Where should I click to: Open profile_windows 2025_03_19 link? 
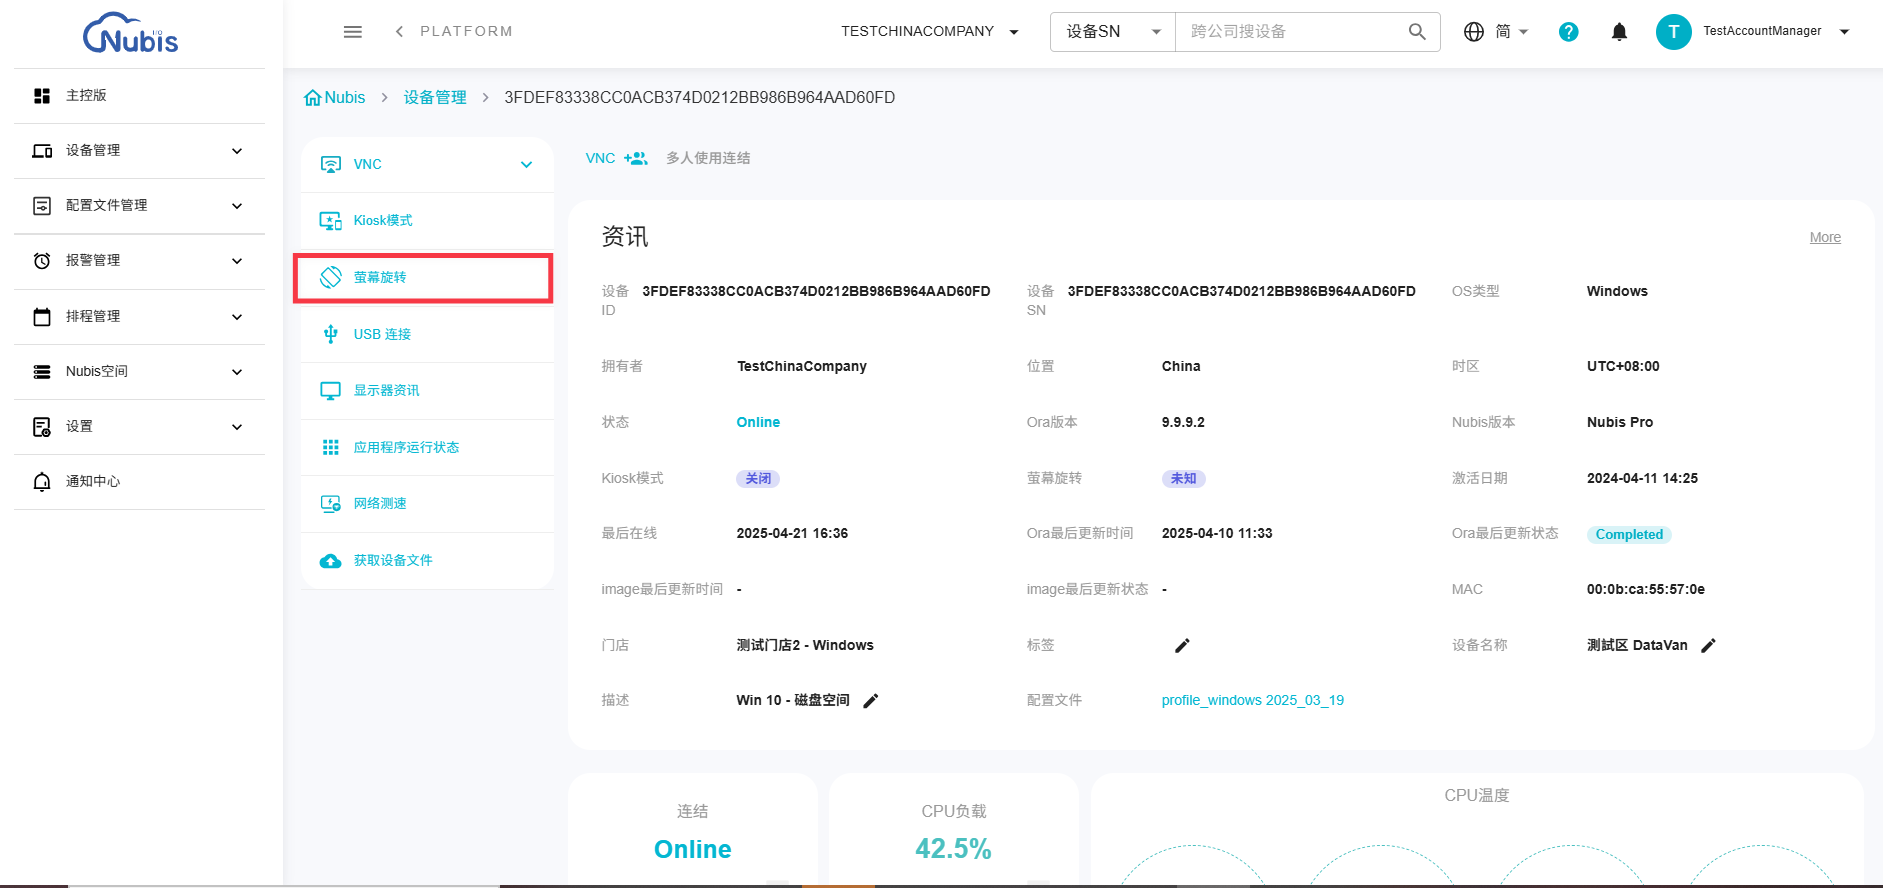pyautogui.click(x=1252, y=701)
